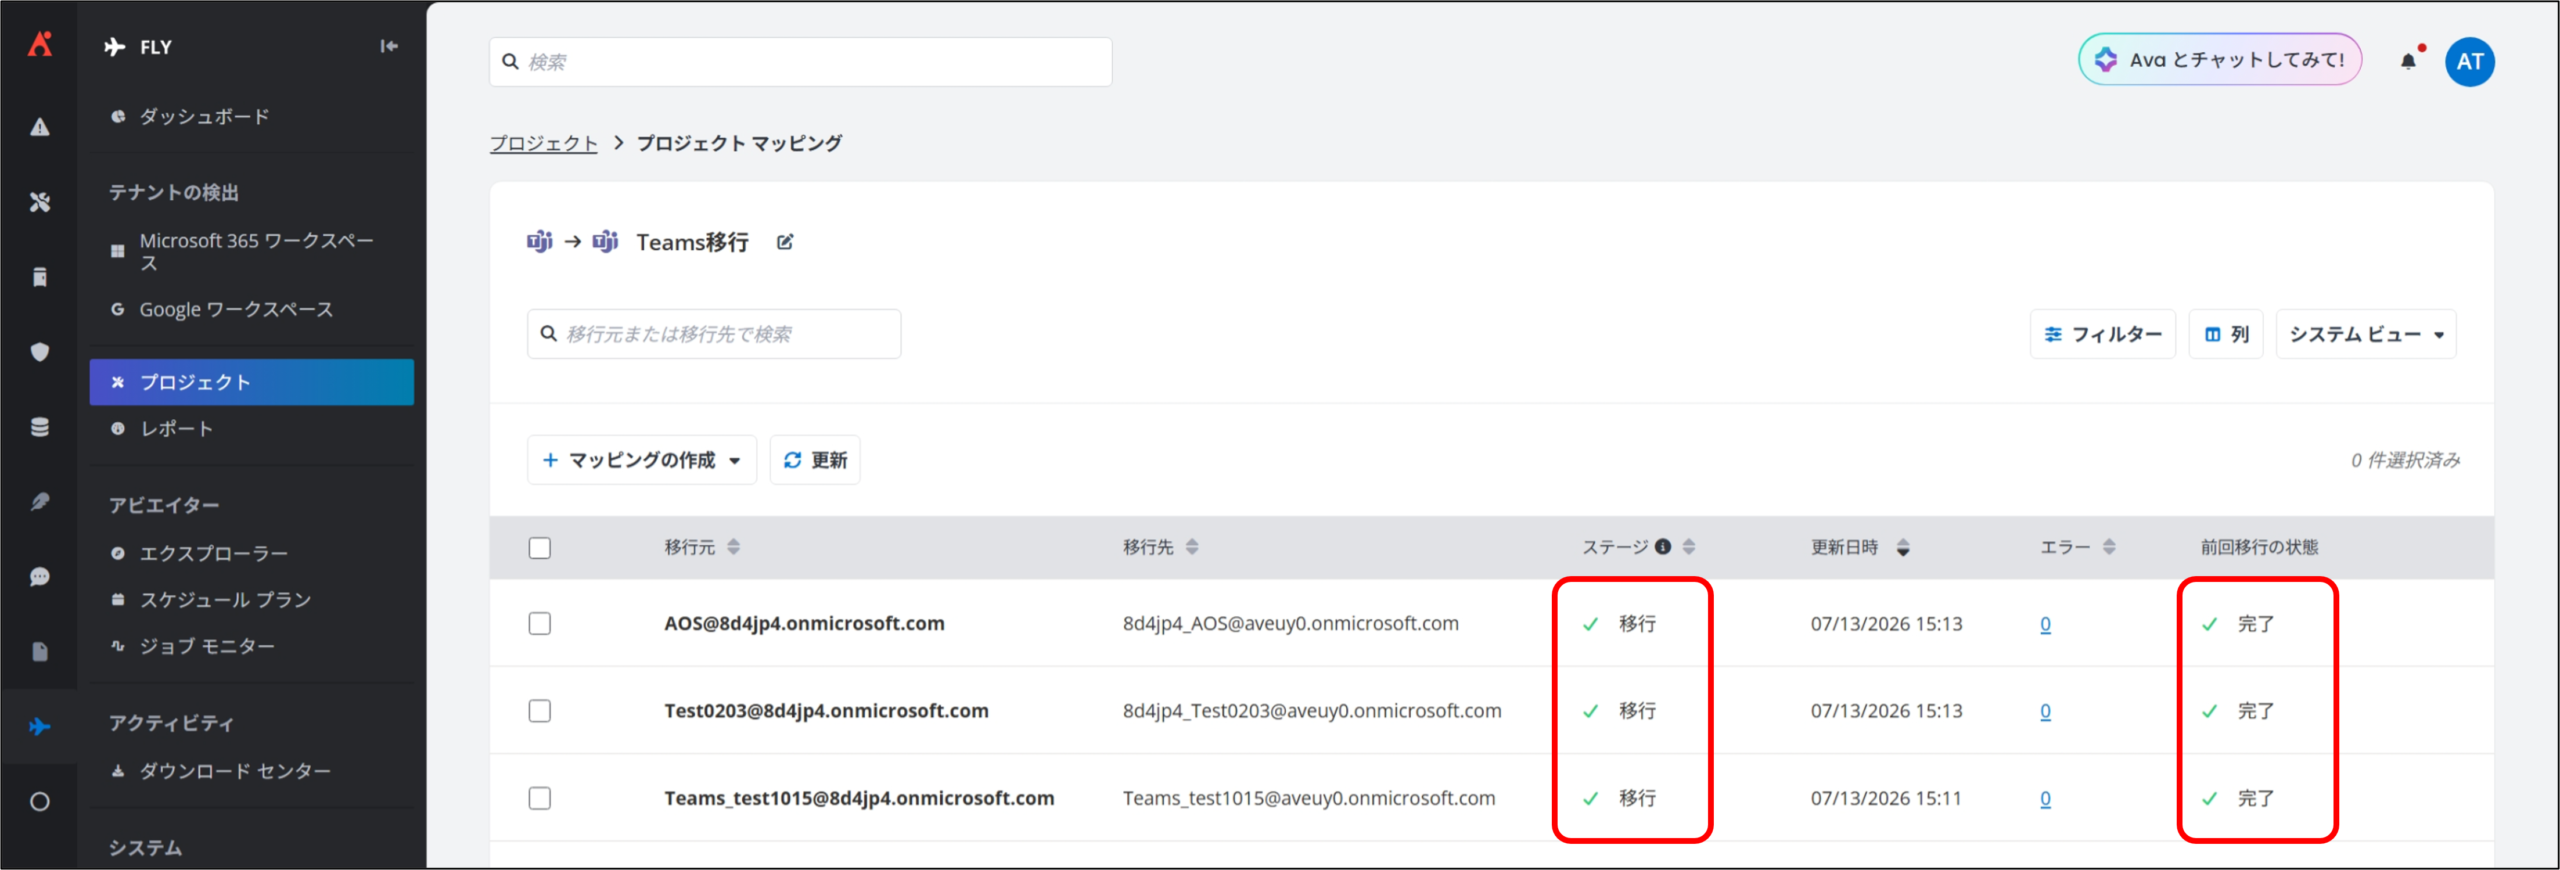Click the notification bell icon
Screen dimensions: 2560x870
tap(2408, 61)
